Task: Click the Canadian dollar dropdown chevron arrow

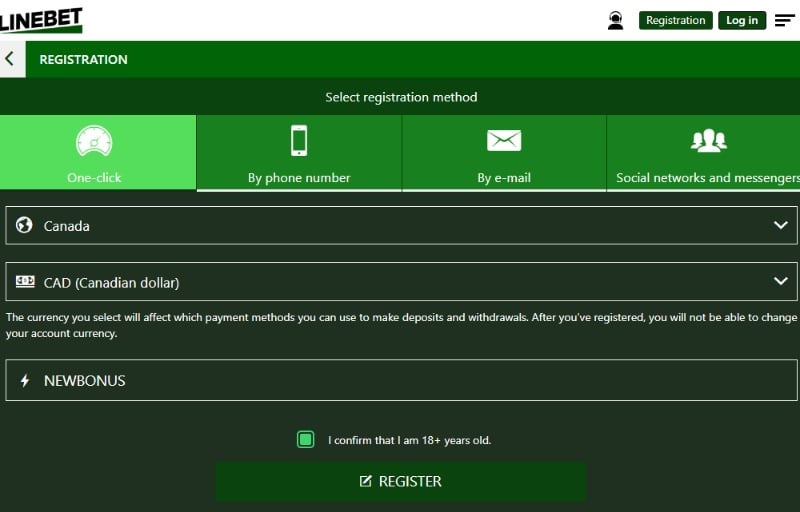Action: click(x=781, y=281)
